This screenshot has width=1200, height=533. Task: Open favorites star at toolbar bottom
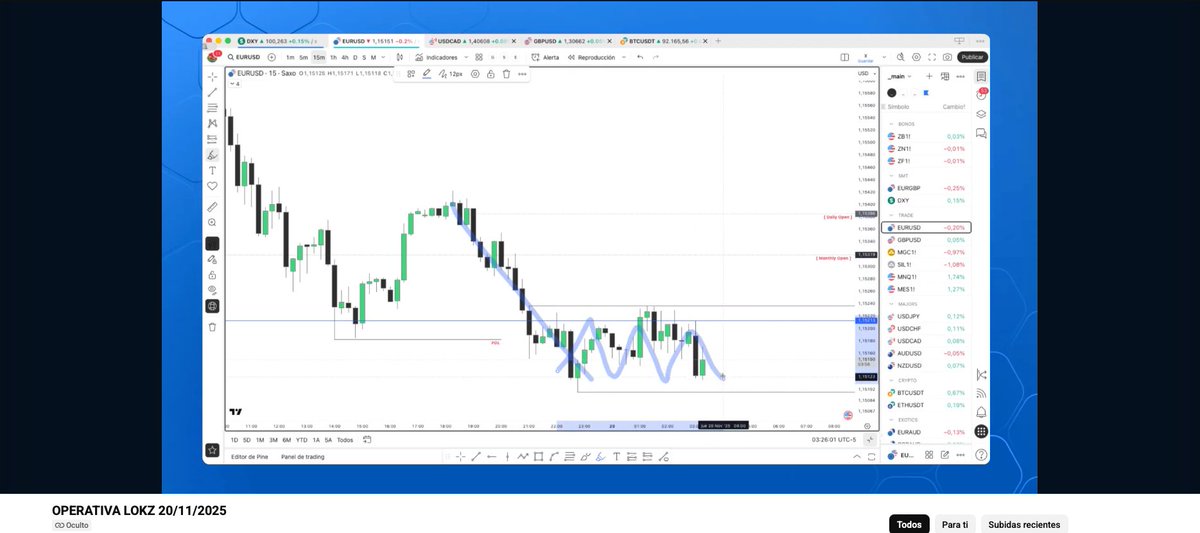[x=211, y=451]
